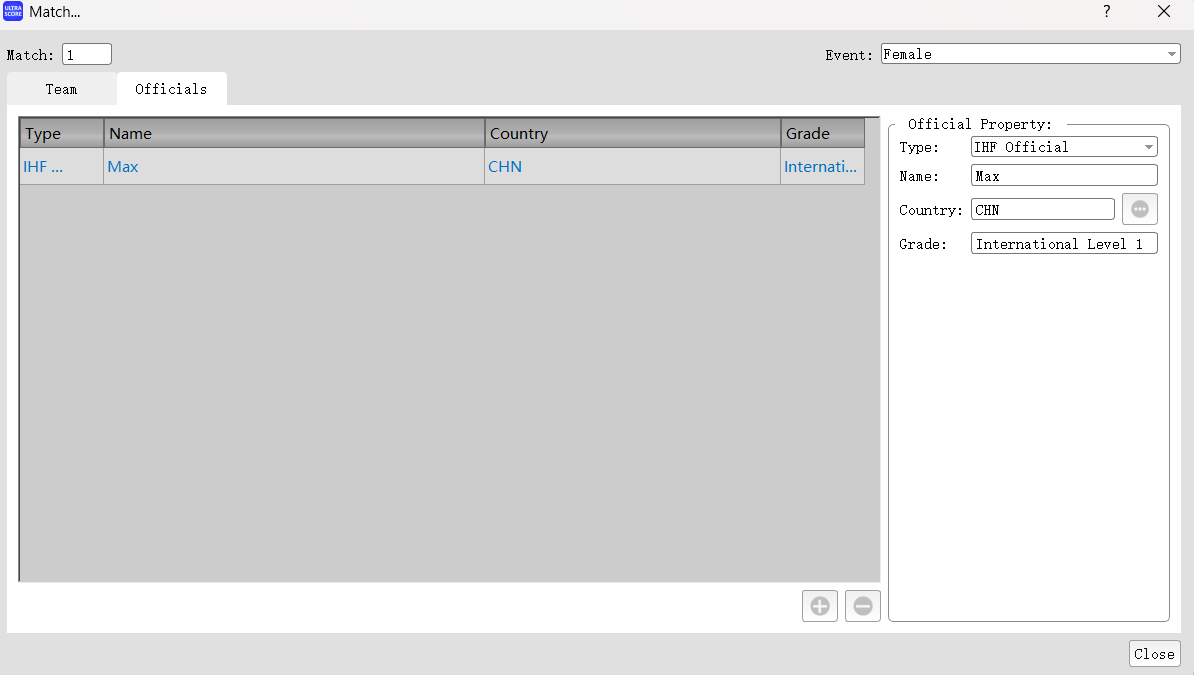Click the add official plus icon
Viewport: 1194px width, 675px height.
pos(819,605)
